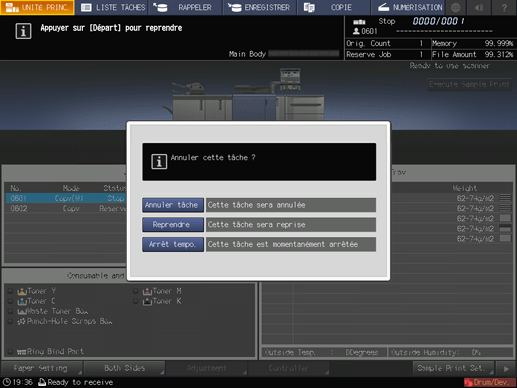This screenshot has width=517, height=388.
Task: Click the Waste Toner Box icon
Action: [x=22, y=312]
